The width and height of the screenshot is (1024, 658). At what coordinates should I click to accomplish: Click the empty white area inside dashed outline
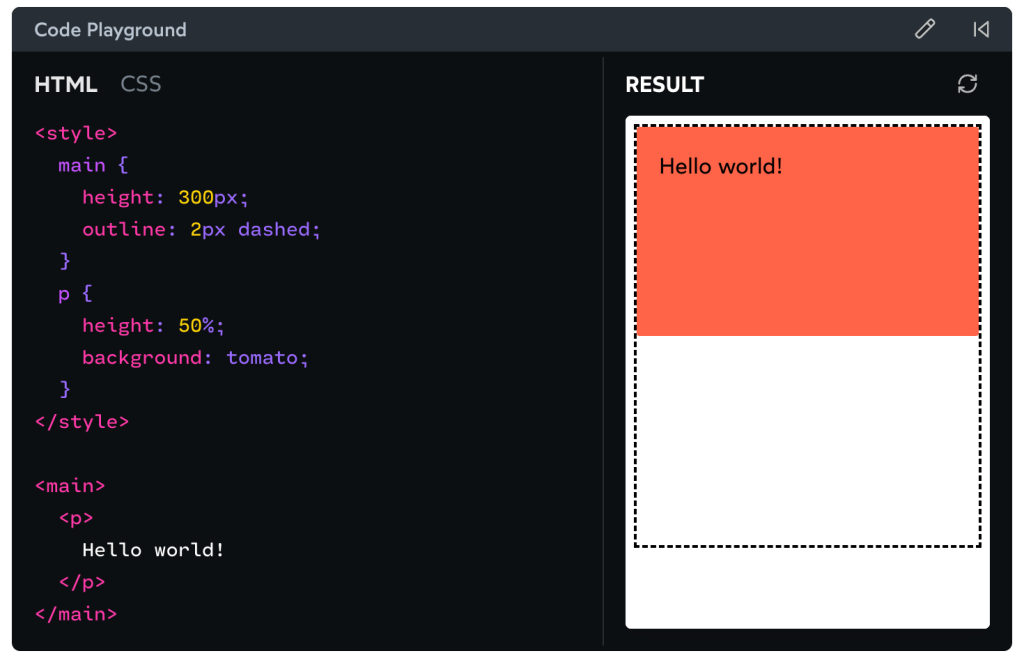808,440
